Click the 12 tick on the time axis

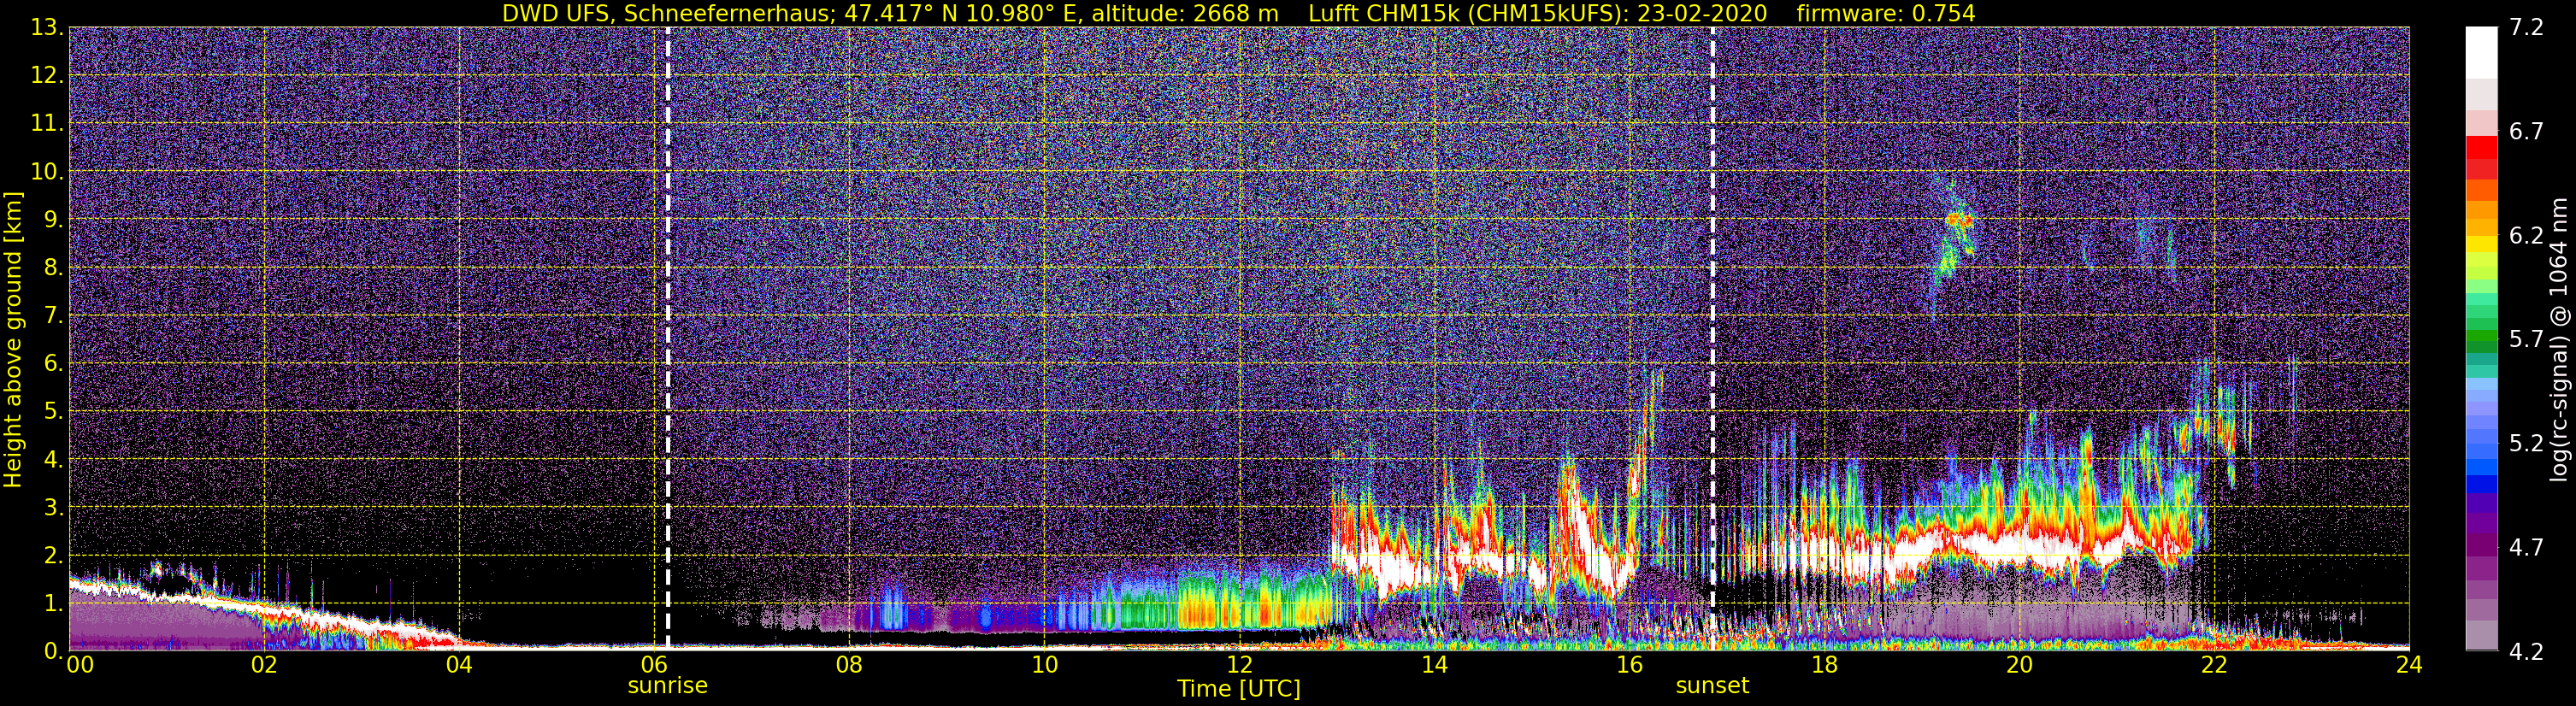point(1239,665)
